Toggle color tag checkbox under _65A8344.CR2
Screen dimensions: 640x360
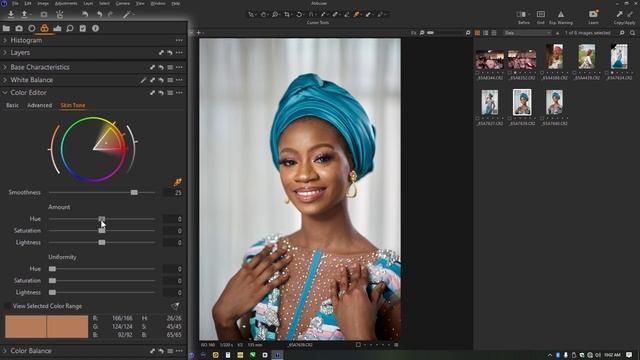pyautogui.click(x=478, y=73)
